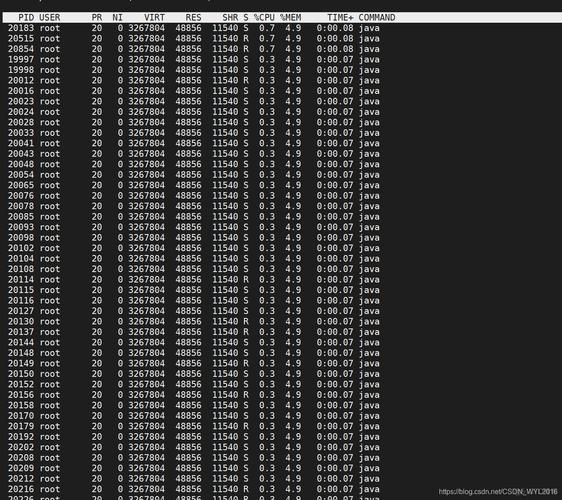Click the SHR column header
The image size is (562, 500).
click(230, 18)
